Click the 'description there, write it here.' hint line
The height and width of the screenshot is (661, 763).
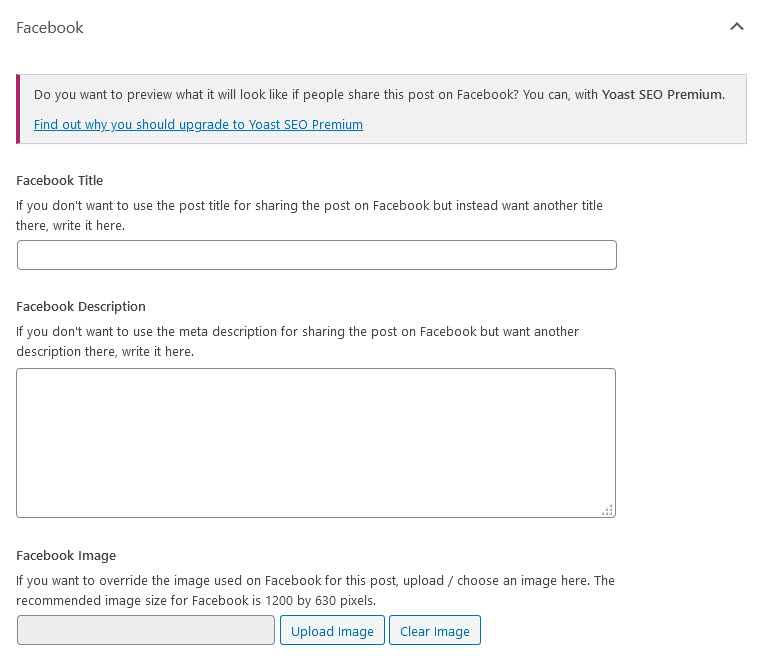tap(105, 352)
